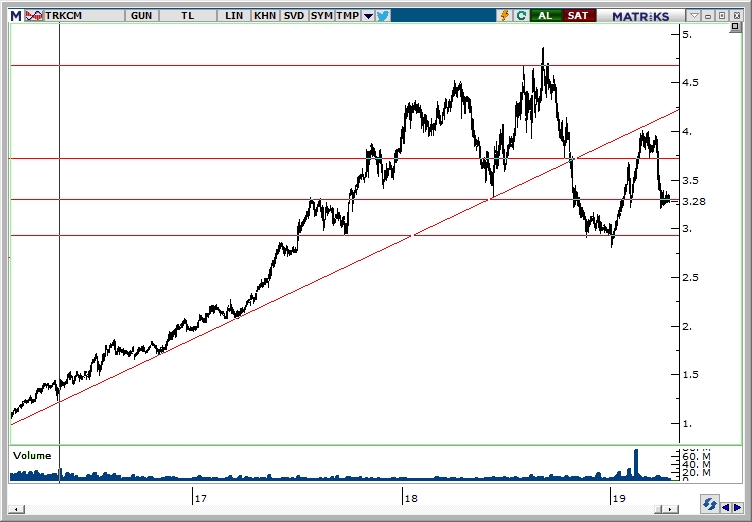Click the 4.5 price axis label
Viewport: 752px width, 522px height.
point(691,83)
